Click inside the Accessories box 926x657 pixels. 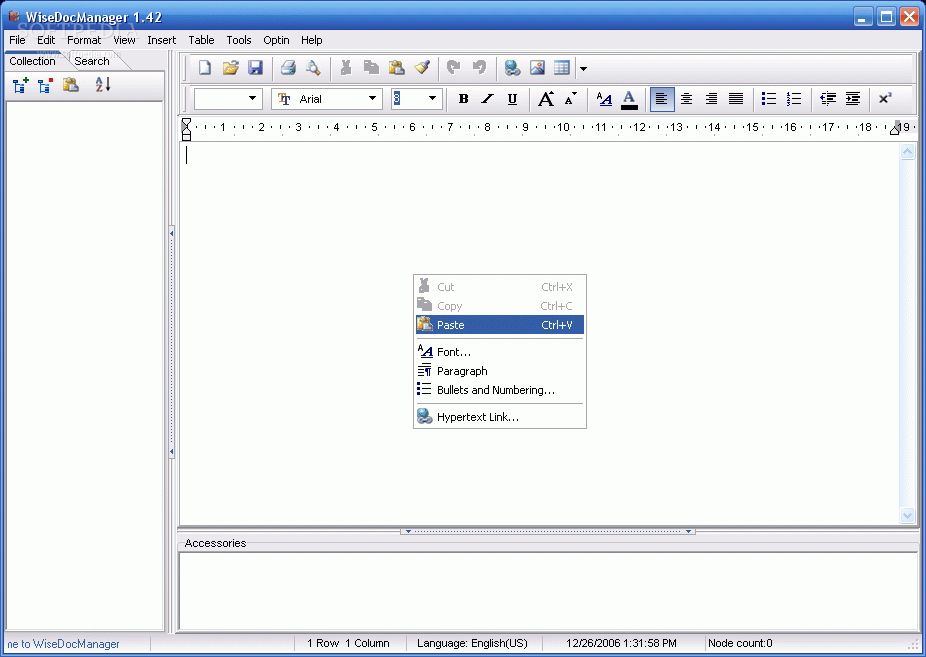[x=547, y=591]
